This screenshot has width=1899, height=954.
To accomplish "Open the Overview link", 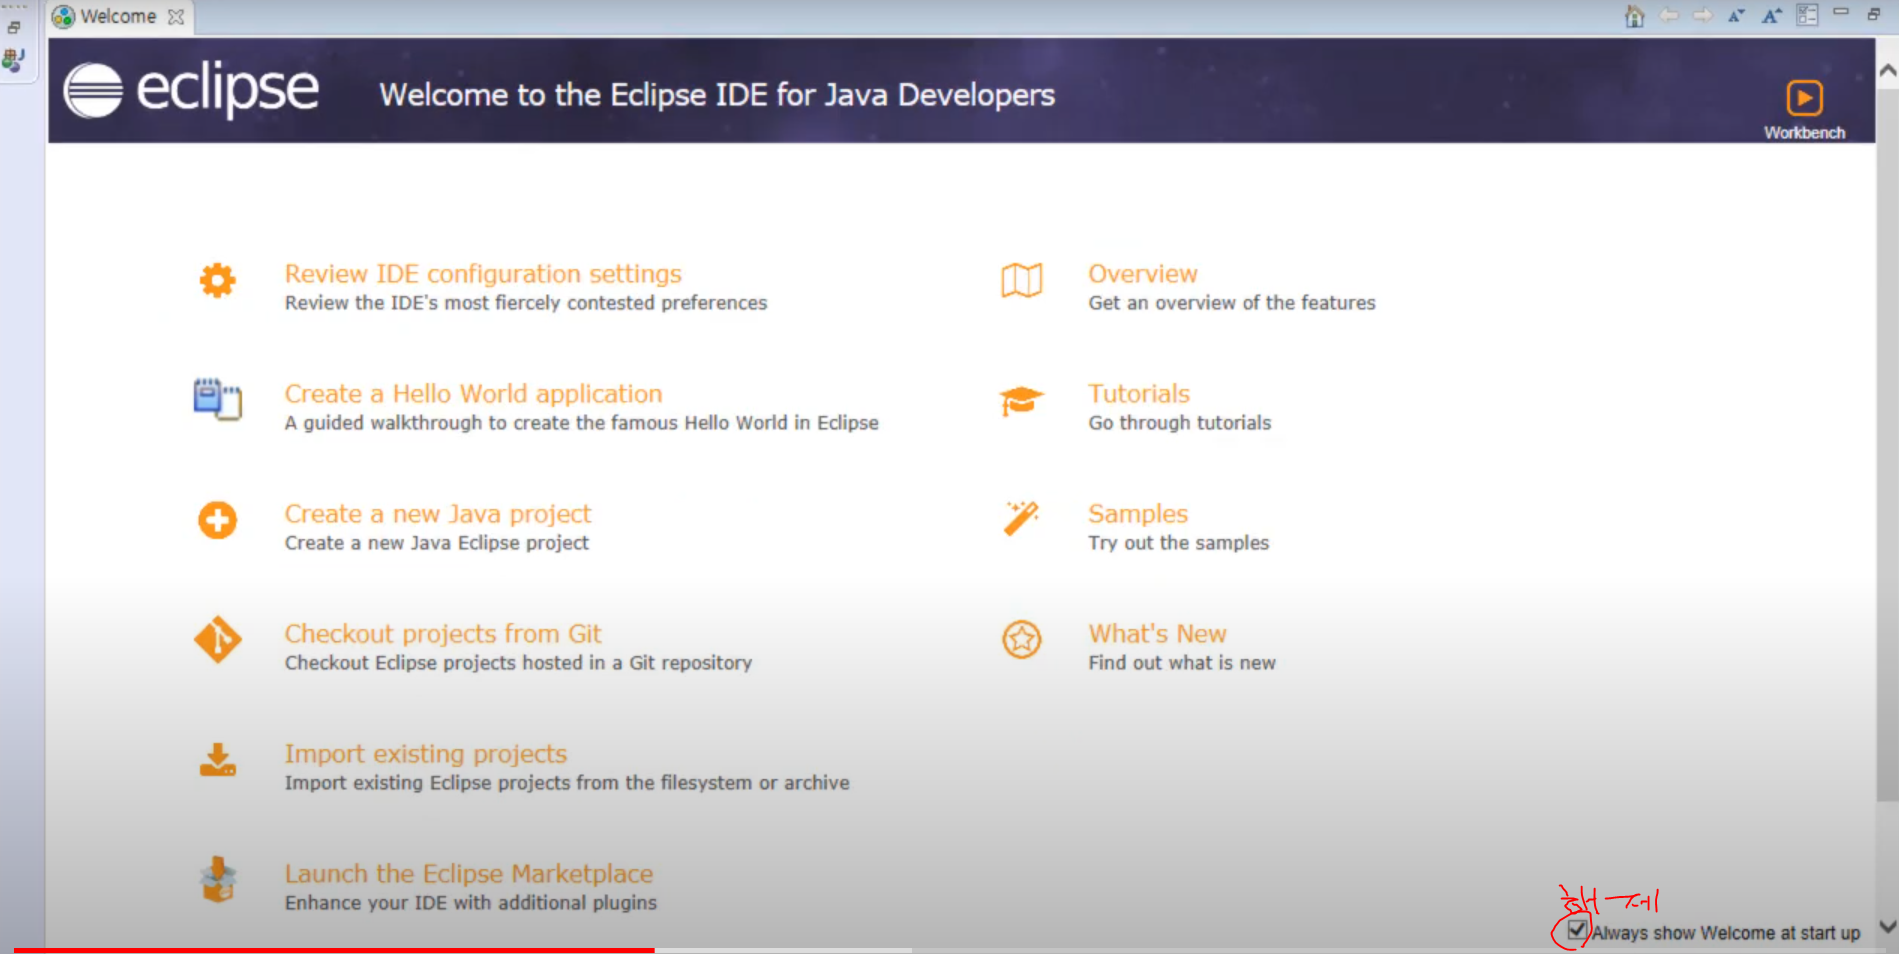I will tap(1143, 274).
